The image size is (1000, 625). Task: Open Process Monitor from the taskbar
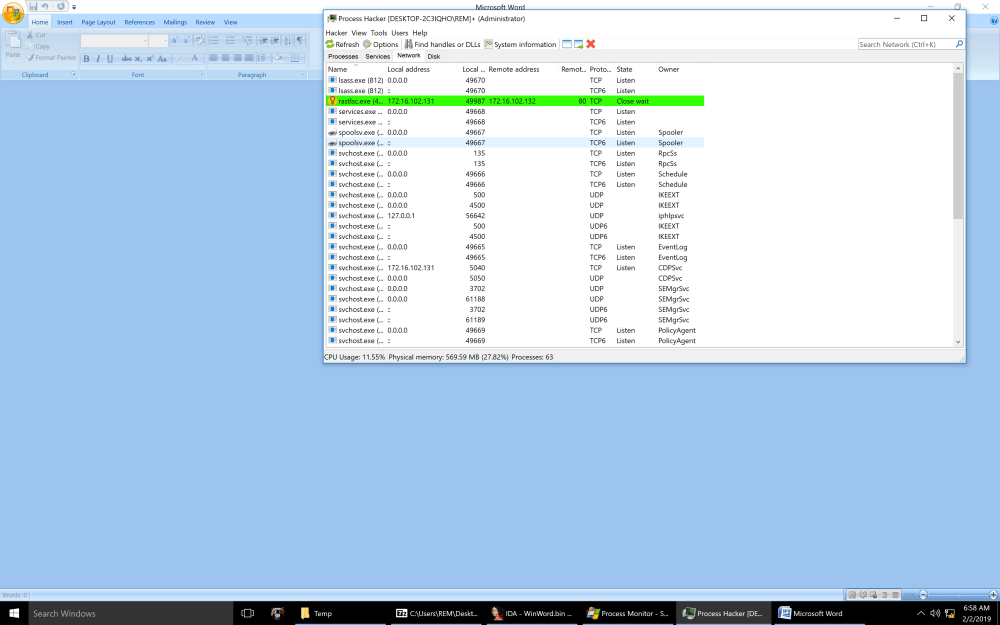pos(627,613)
